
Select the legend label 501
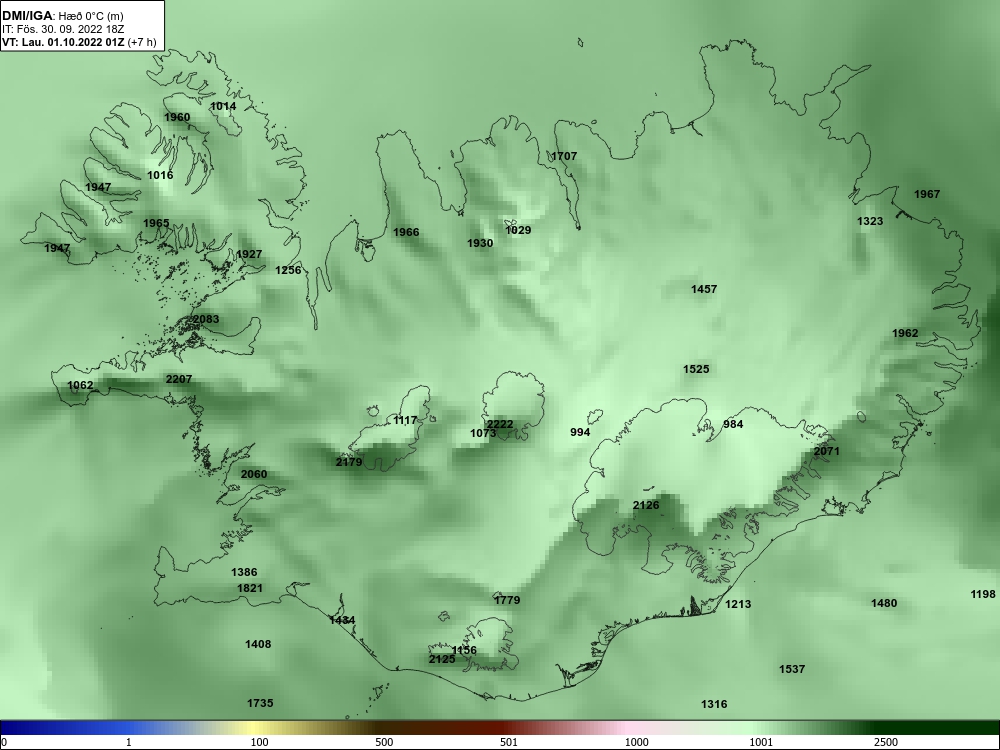click(x=509, y=742)
